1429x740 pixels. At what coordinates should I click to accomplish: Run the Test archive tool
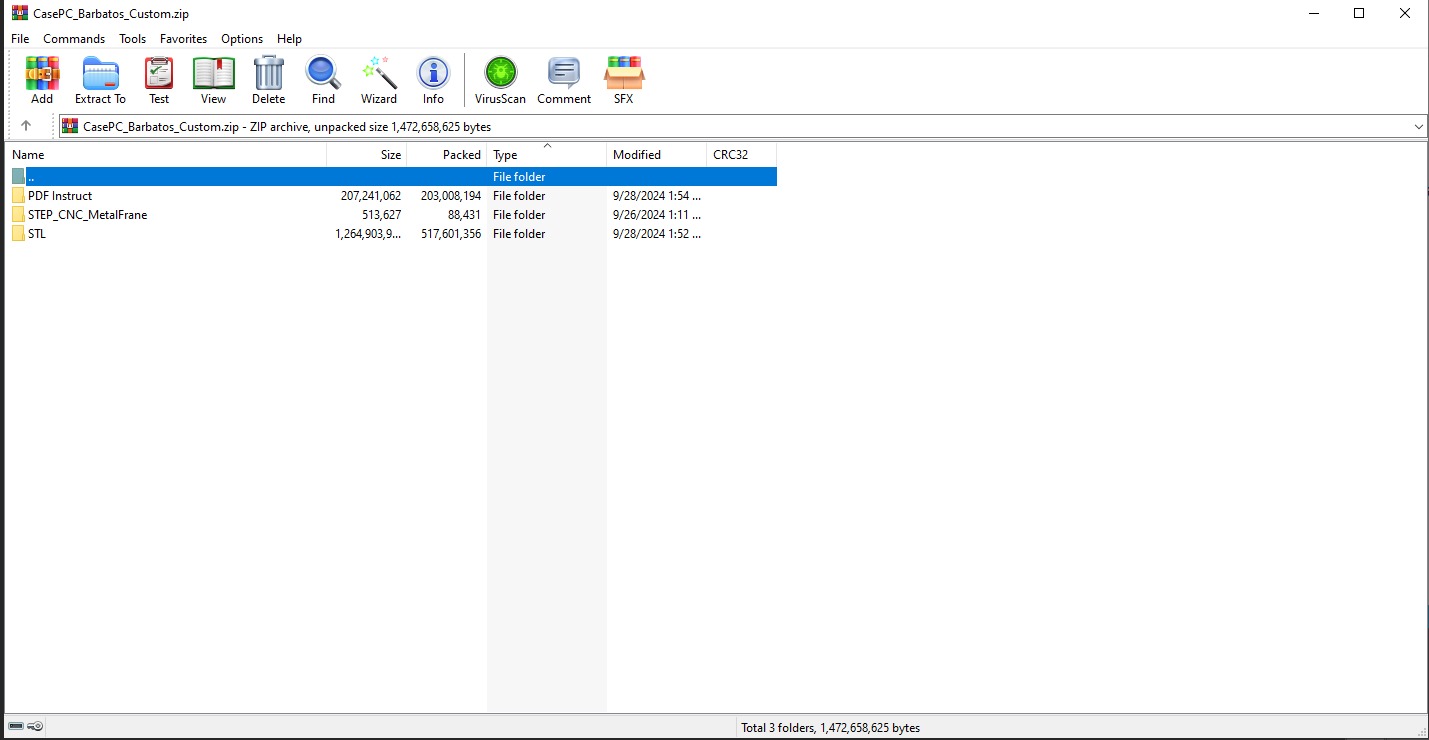(159, 80)
